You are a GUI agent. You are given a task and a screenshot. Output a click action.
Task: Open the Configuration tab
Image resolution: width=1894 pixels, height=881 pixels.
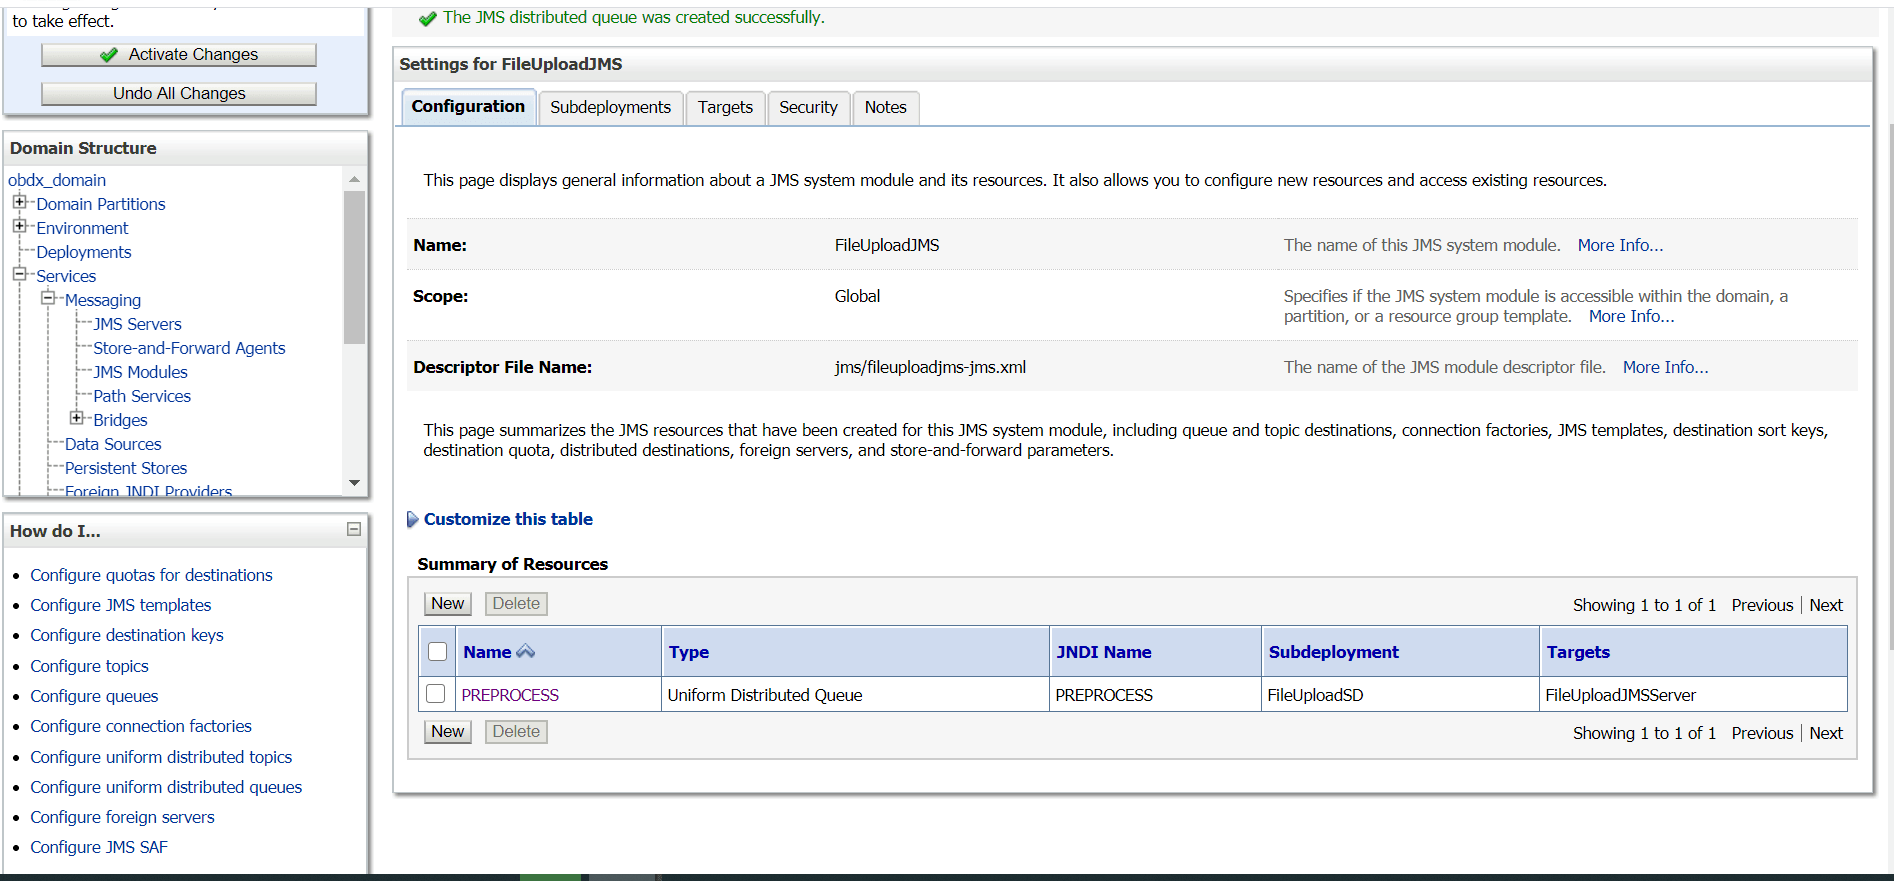[x=468, y=107]
